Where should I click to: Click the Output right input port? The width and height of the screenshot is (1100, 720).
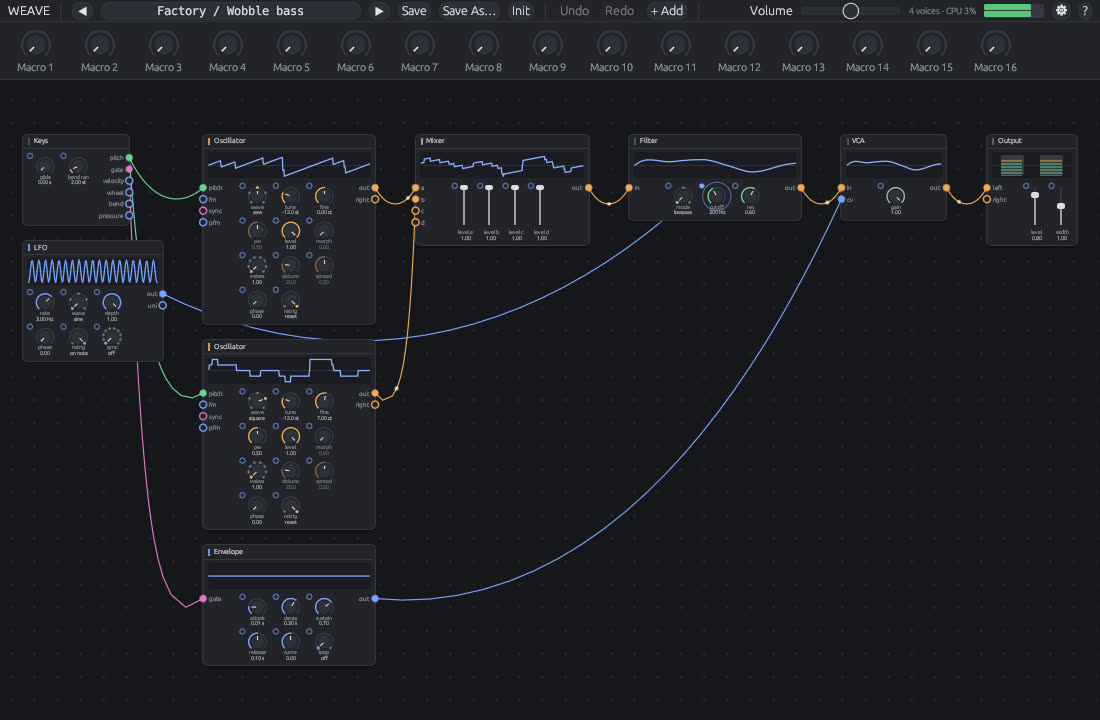pos(987,199)
